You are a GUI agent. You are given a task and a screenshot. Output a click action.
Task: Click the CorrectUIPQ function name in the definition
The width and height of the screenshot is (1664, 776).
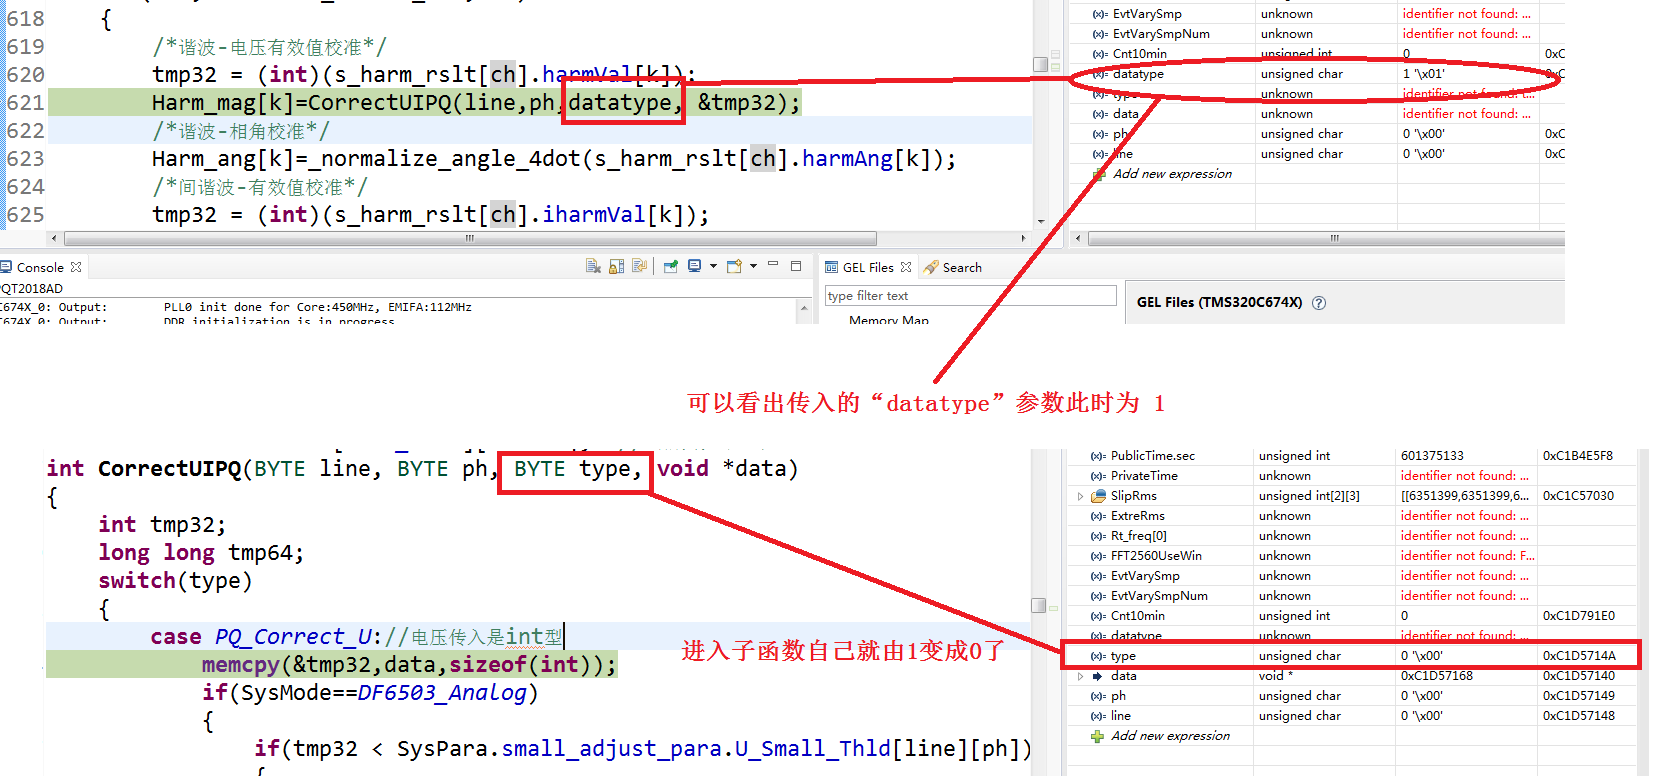click(x=169, y=469)
